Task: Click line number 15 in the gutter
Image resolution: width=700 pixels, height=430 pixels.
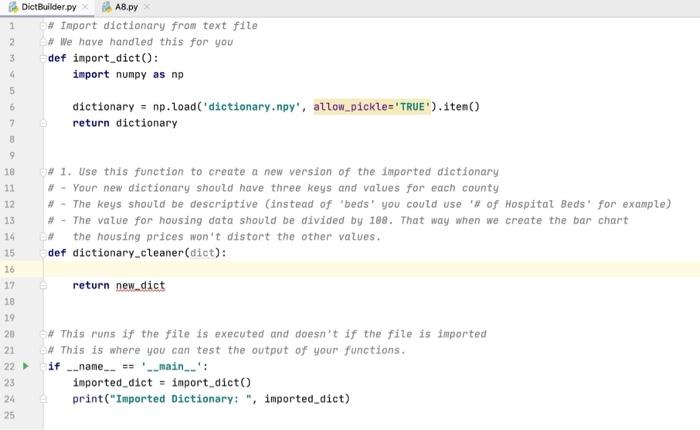Action: (9, 253)
